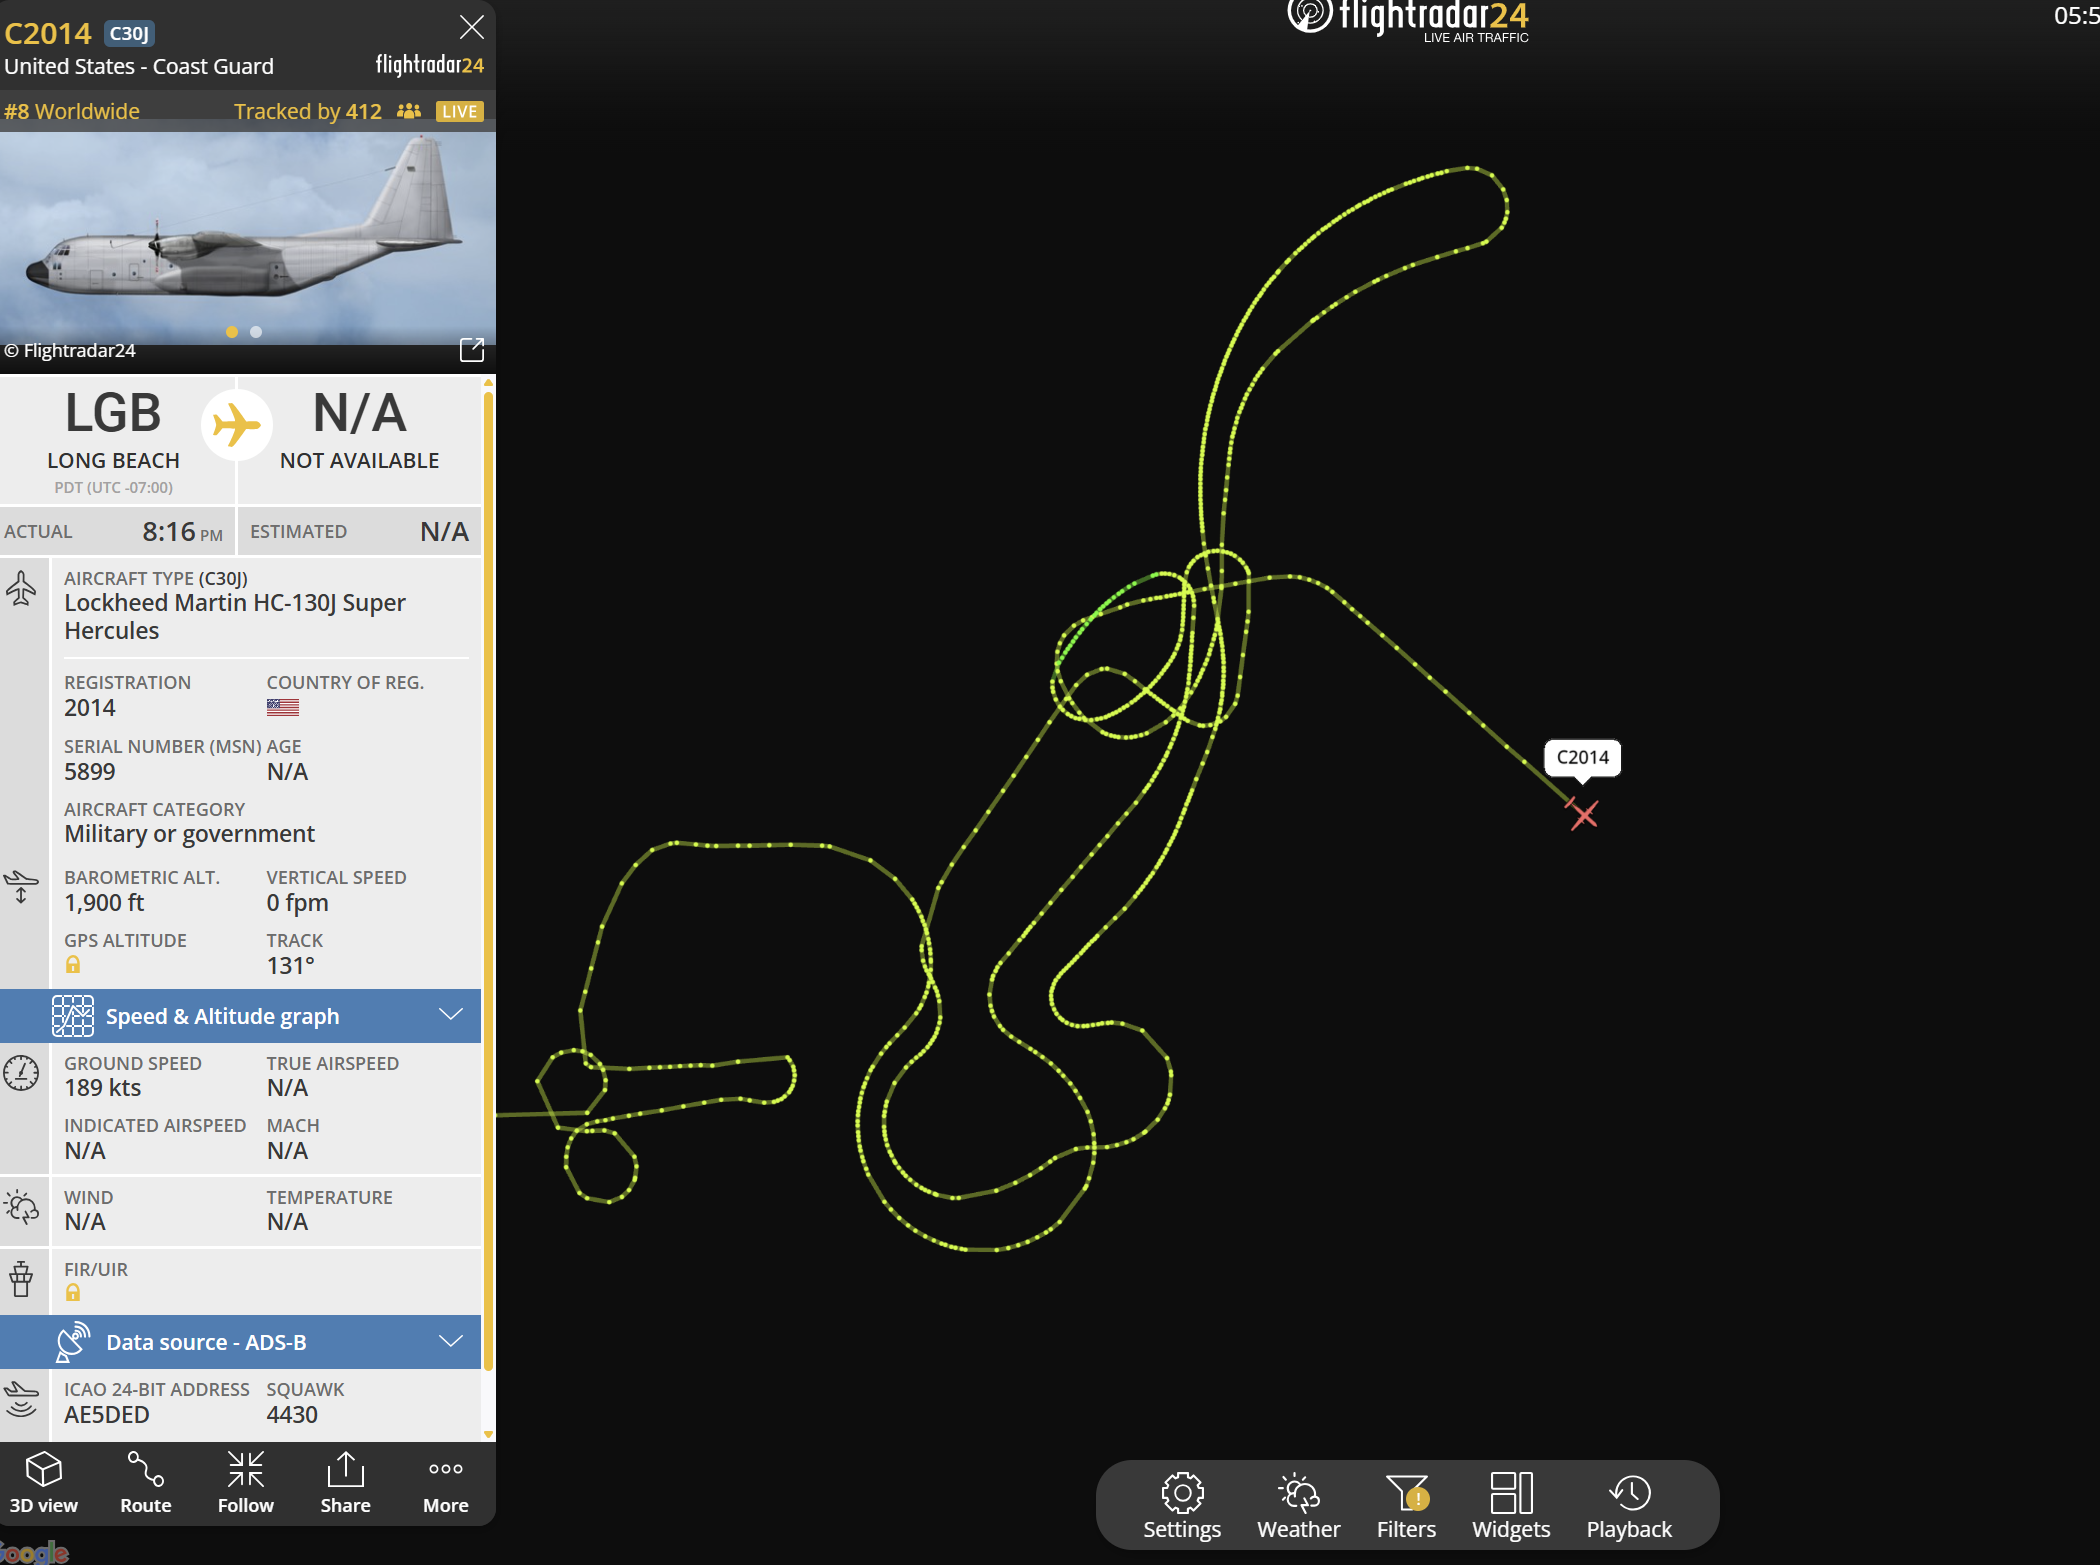Click the C2014 aircraft label on map

coord(1582,757)
